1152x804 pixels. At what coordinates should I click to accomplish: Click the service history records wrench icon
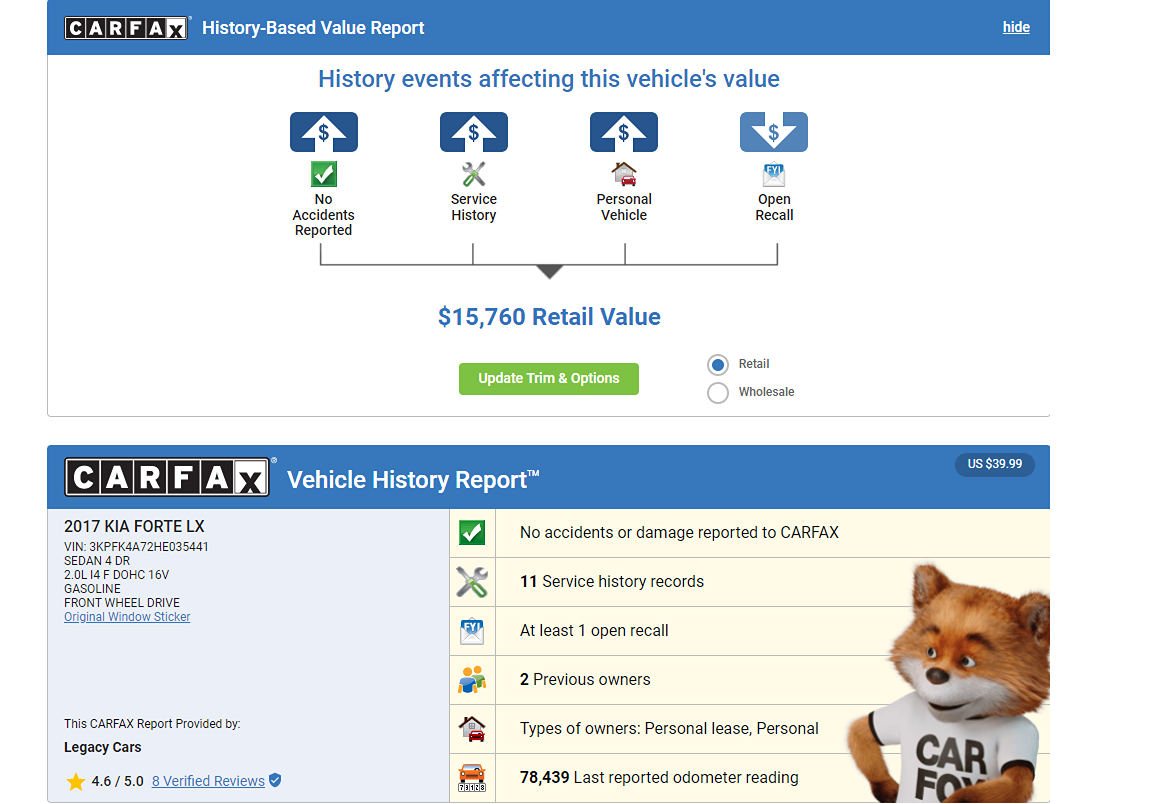472,582
